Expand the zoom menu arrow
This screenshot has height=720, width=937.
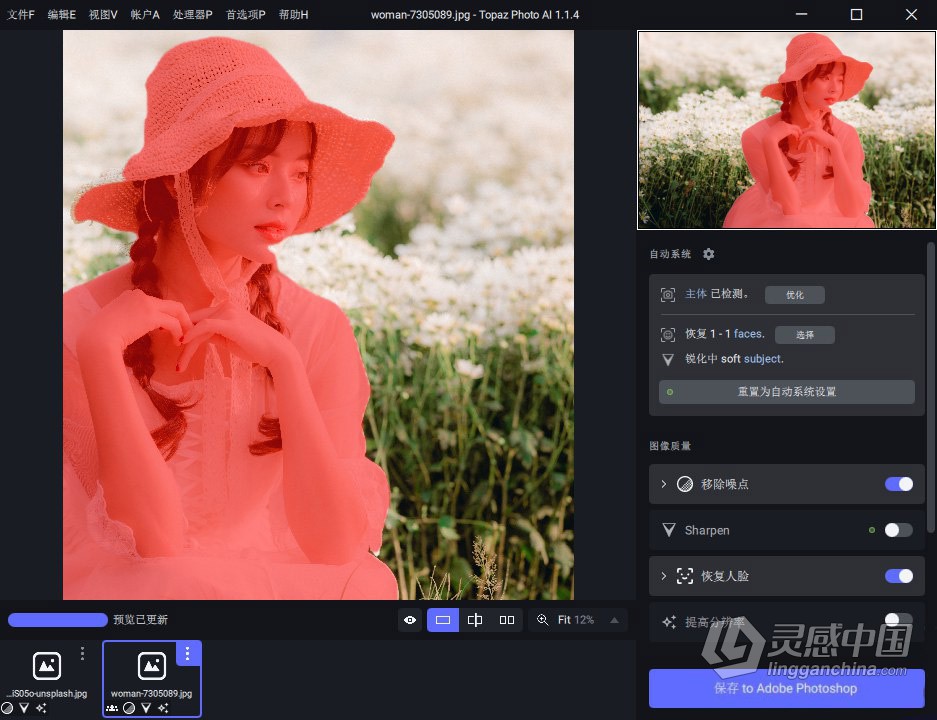click(x=614, y=620)
